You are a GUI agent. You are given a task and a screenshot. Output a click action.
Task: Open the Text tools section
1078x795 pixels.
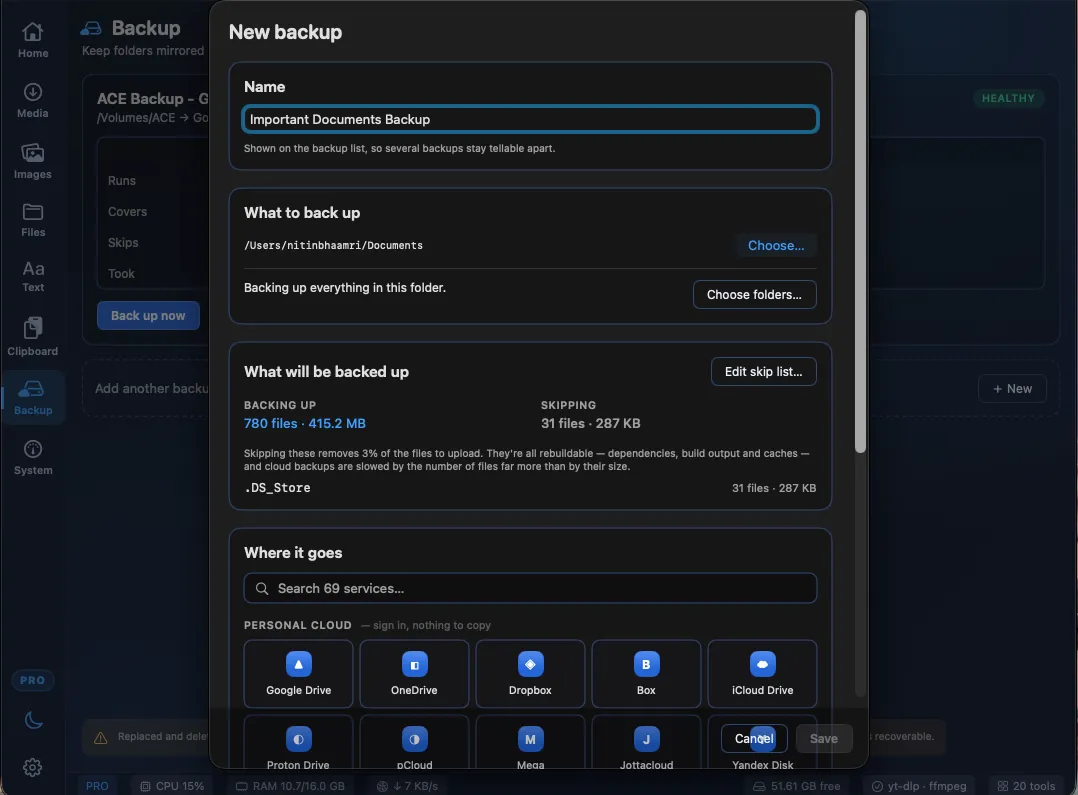click(32, 276)
